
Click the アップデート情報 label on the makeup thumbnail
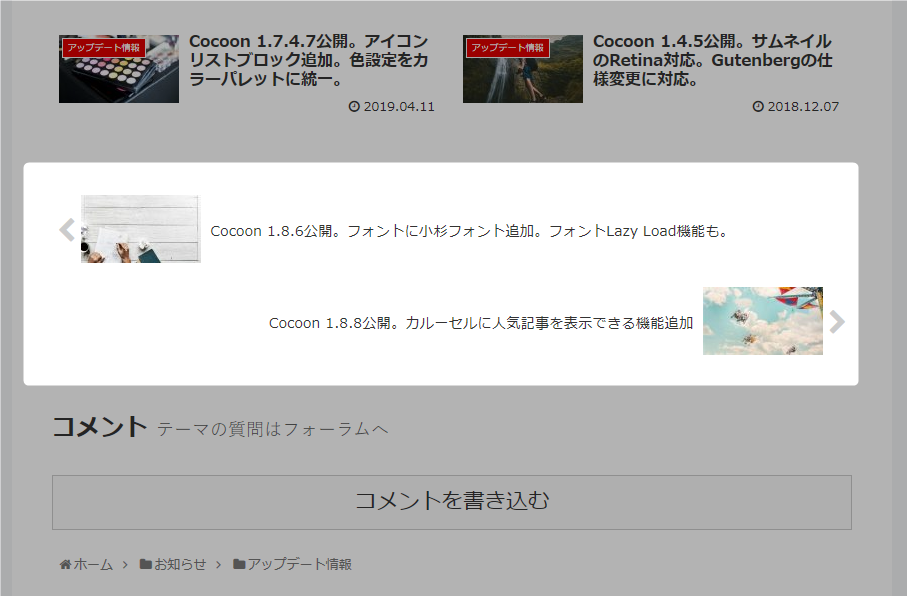104,47
